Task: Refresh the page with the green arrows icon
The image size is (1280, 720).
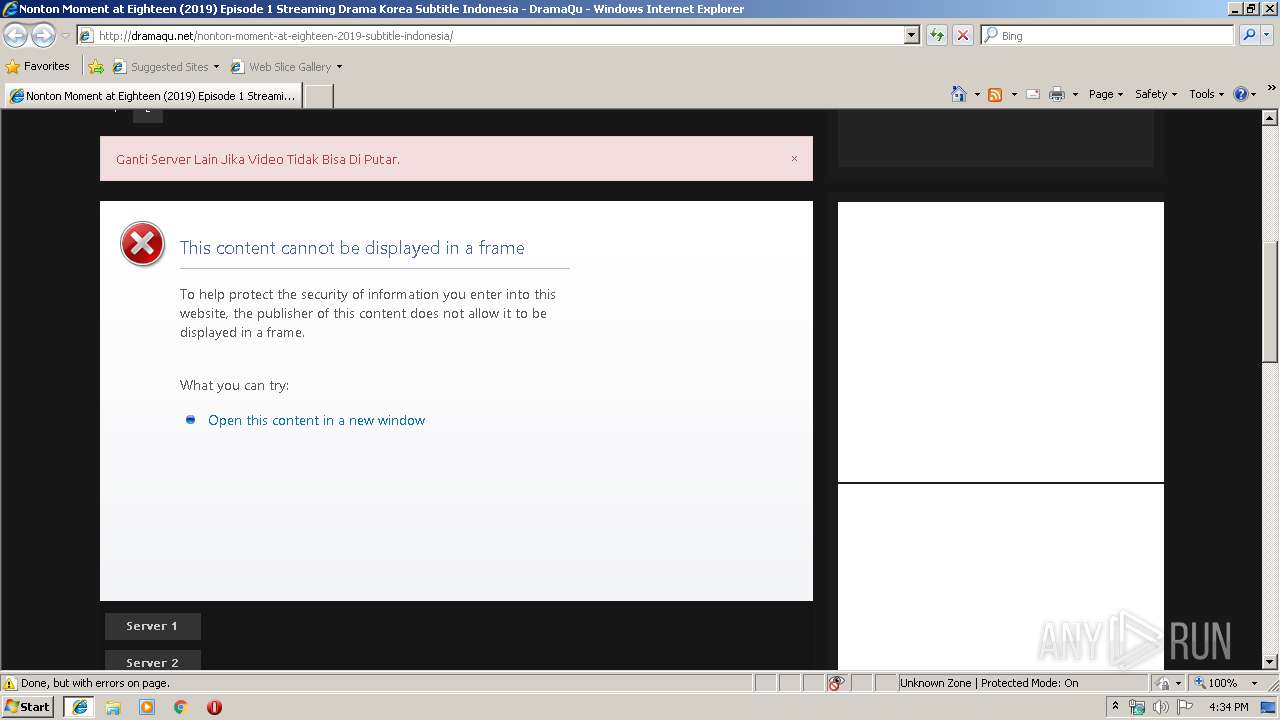Action: (936, 35)
